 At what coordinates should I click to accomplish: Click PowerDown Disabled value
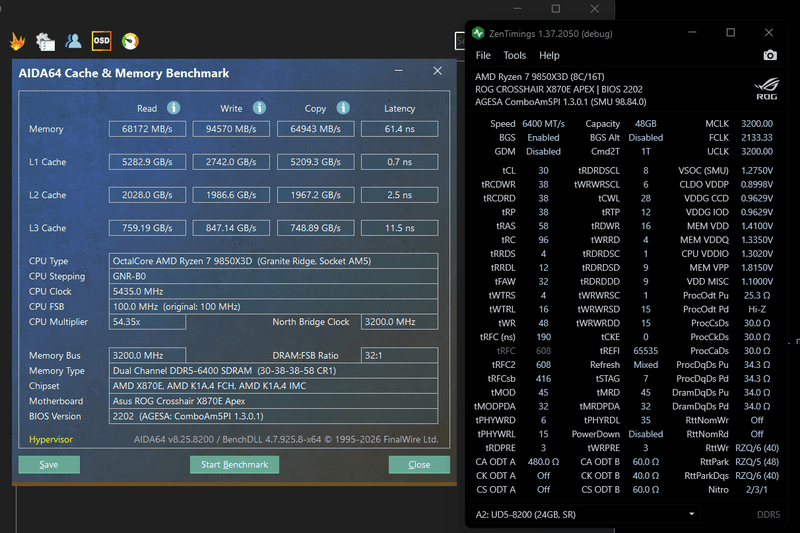click(645, 434)
